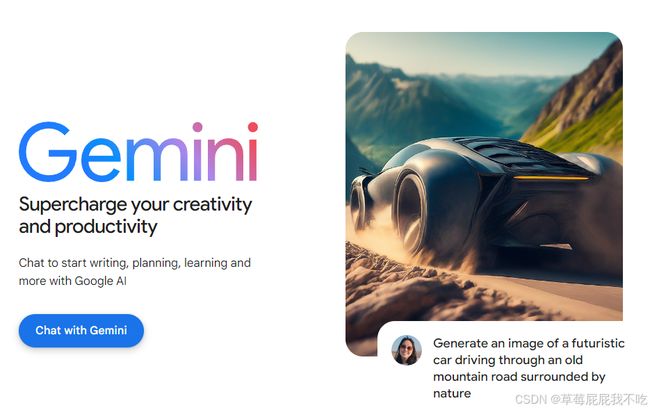
Task: Click the car's large rear wheel
Action: pyautogui.click(x=412, y=211)
